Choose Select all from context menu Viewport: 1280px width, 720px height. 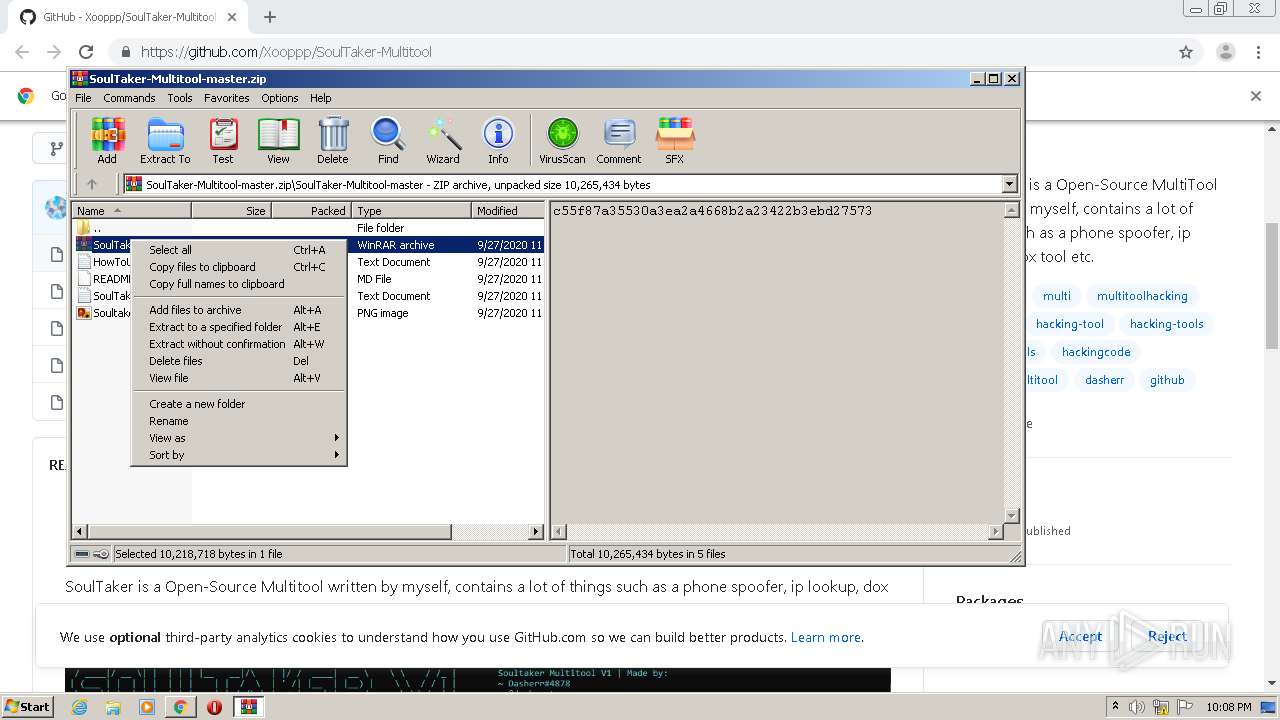239,250
